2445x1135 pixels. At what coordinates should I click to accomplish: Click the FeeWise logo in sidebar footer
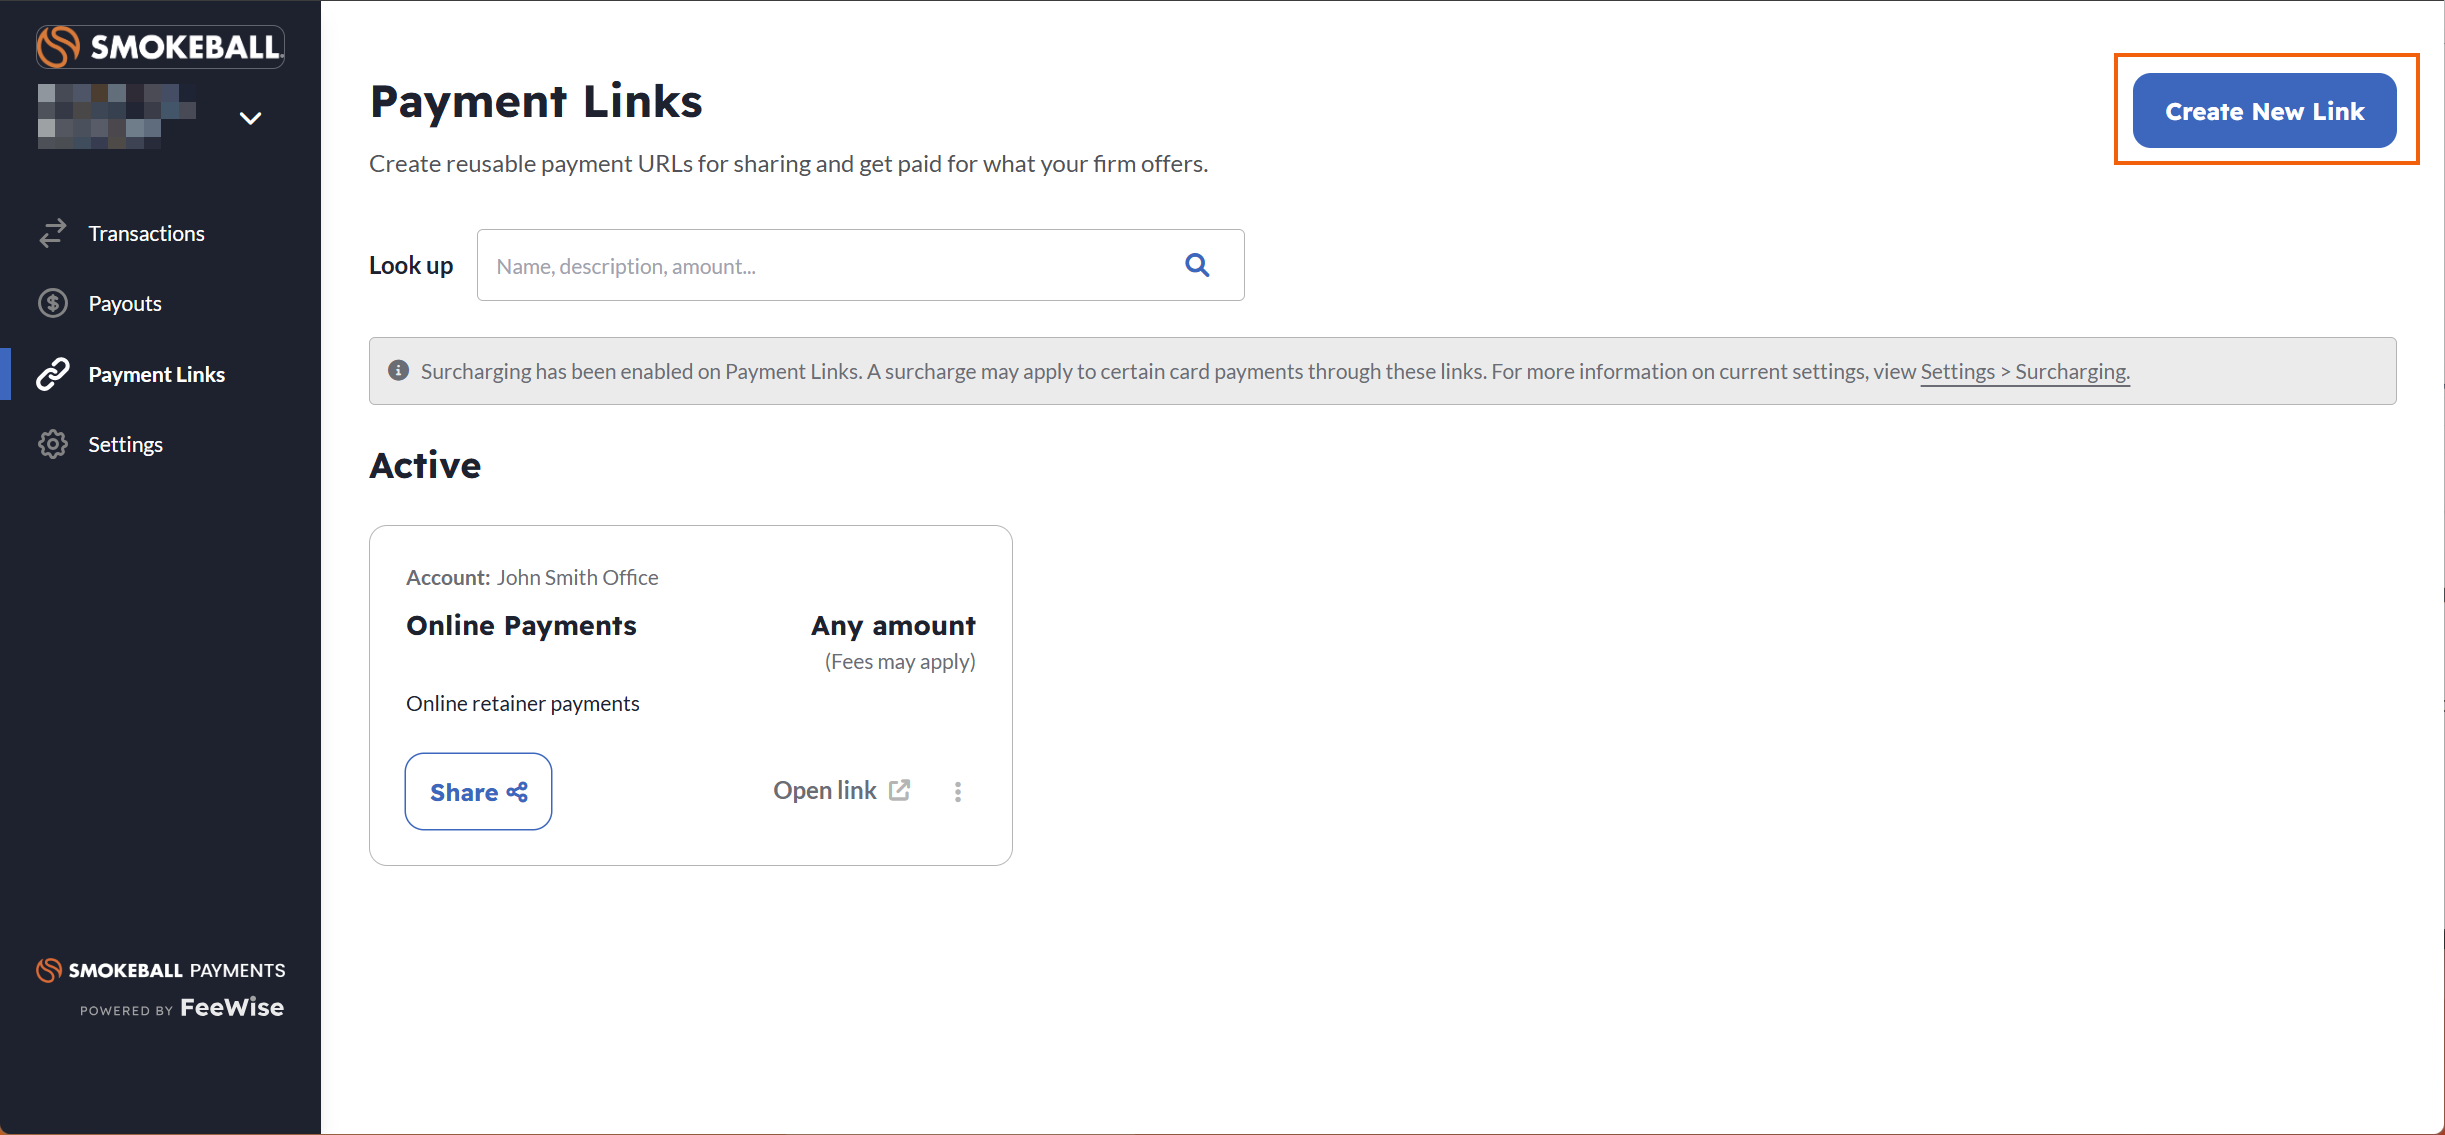[231, 1007]
